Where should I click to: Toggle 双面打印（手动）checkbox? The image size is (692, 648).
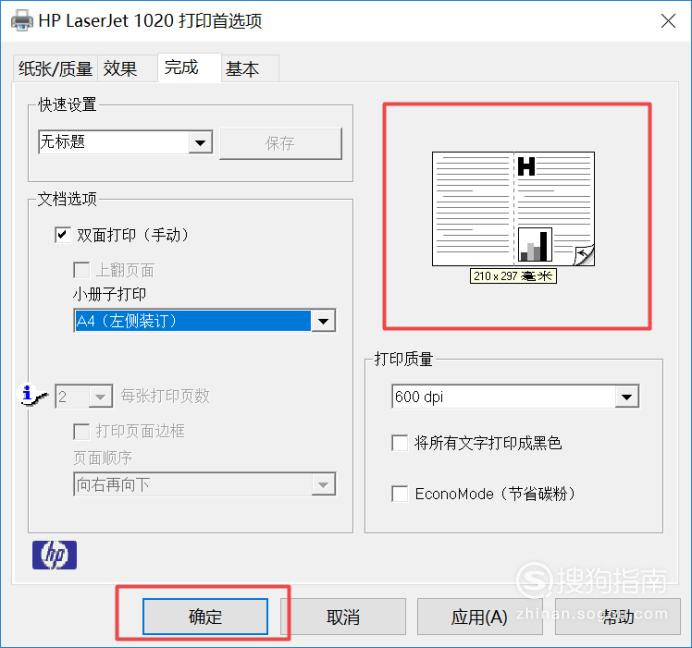click(x=63, y=234)
